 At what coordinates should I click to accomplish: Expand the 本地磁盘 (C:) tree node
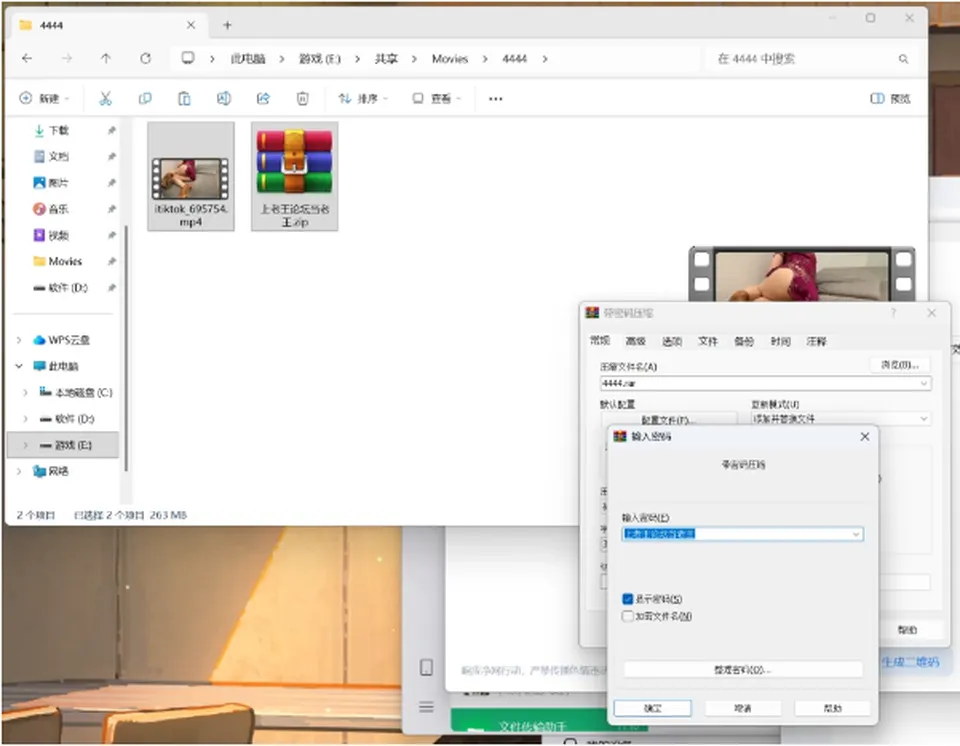(25, 393)
